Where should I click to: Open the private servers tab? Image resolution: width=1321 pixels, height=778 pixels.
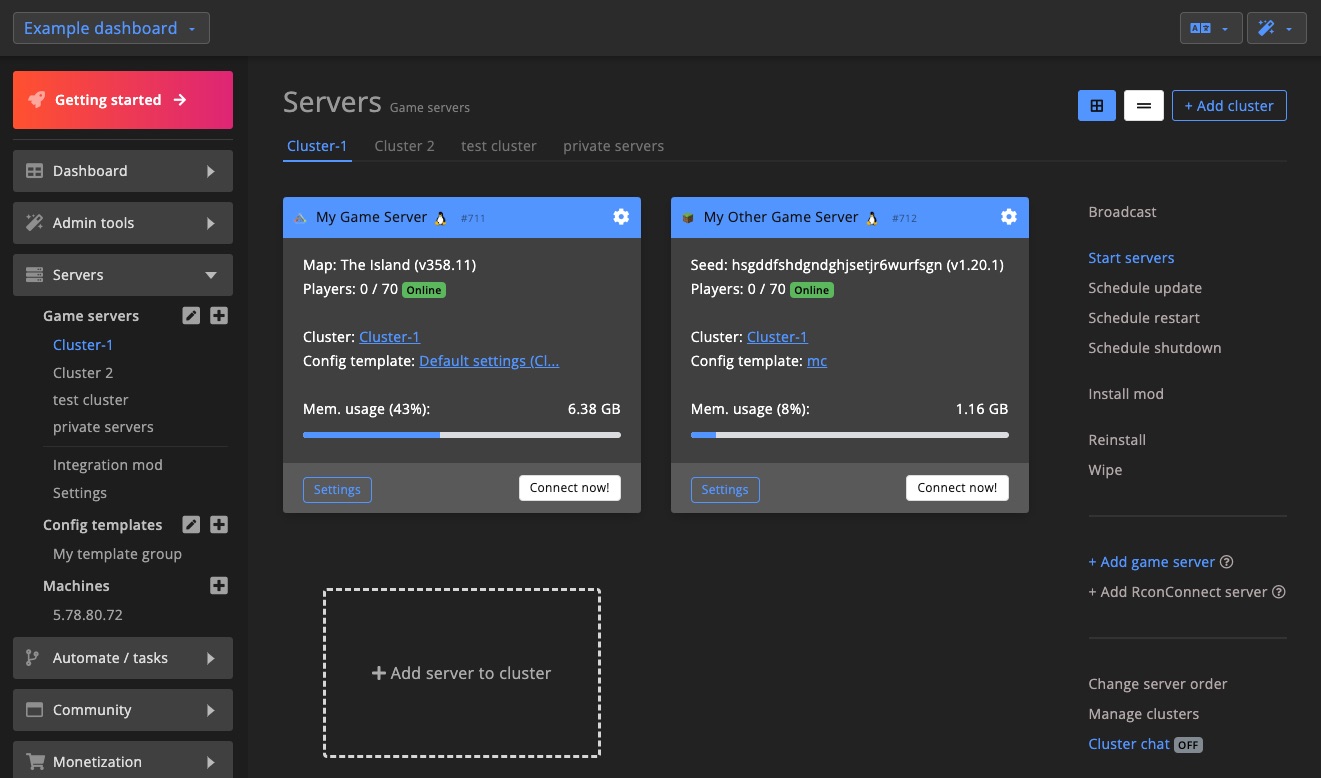[x=613, y=146]
